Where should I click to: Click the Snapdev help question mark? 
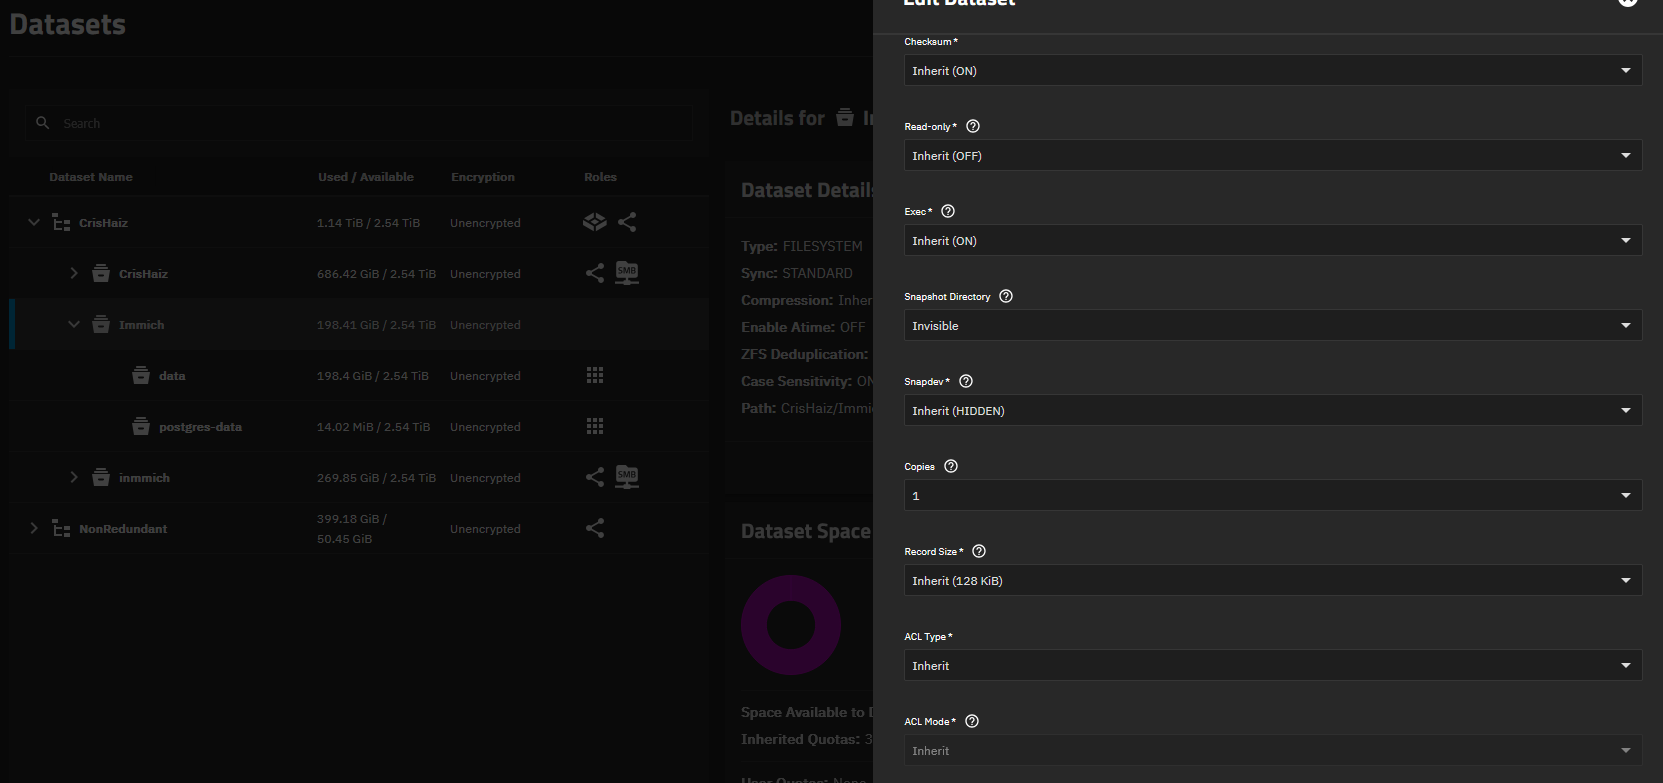click(966, 381)
